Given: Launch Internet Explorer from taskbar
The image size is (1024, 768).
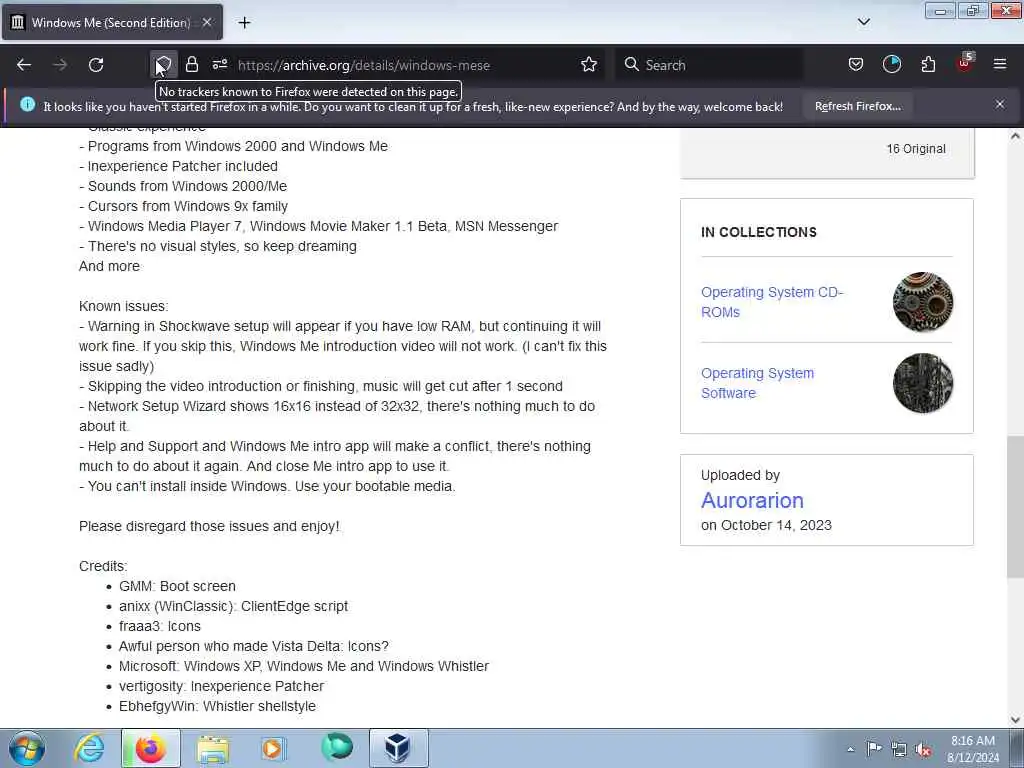Looking at the screenshot, I should pyautogui.click(x=89, y=748).
